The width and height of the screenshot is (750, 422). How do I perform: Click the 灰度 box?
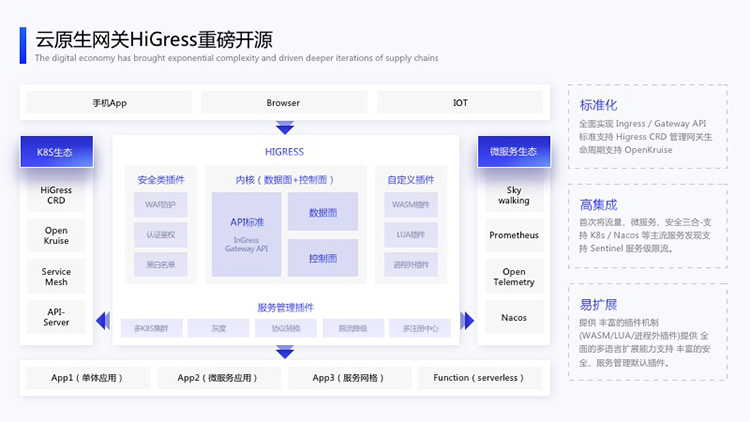coord(218,328)
